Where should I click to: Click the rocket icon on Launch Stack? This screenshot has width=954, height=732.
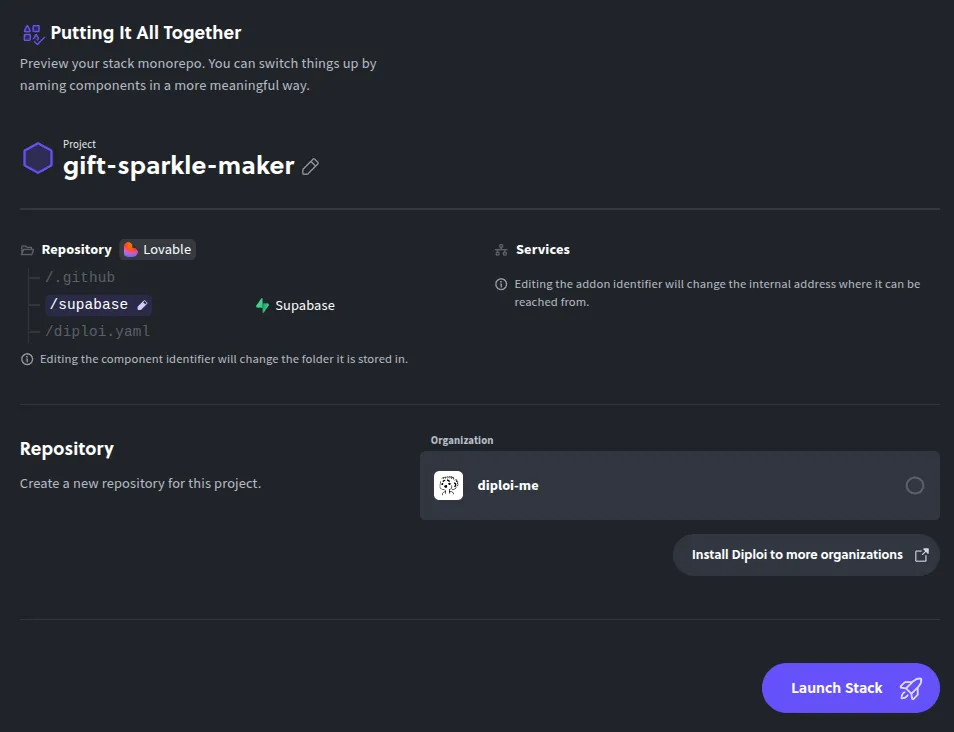coord(911,688)
